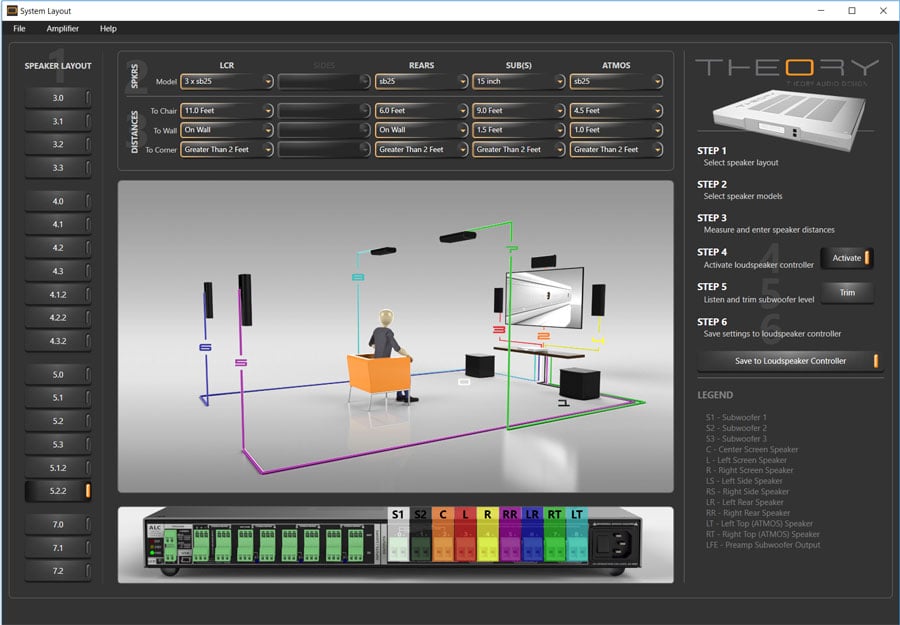
Task: Toggle the Activate loudspeaker controller button
Action: 846,258
